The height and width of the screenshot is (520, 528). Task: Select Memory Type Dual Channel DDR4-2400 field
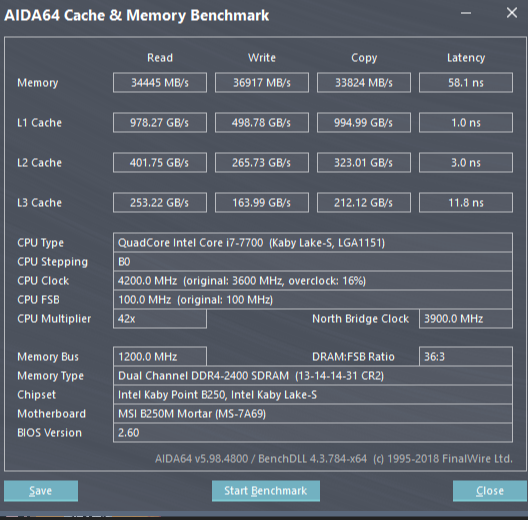click(313, 376)
